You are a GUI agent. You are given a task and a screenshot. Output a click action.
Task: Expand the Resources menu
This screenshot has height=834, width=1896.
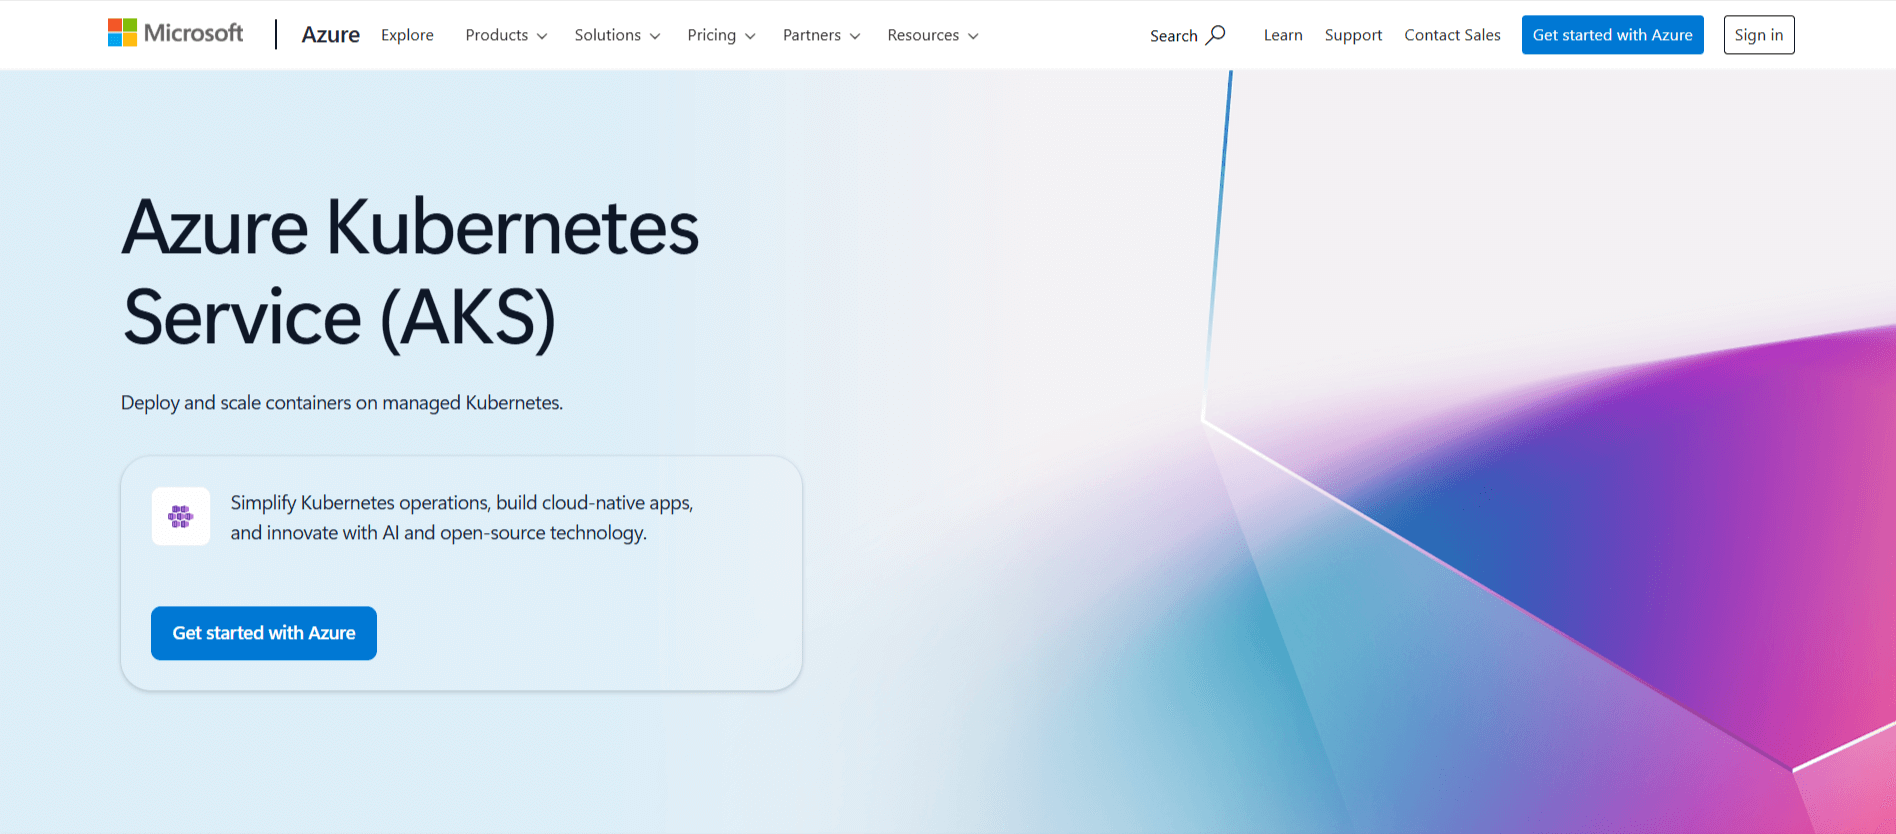(x=932, y=35)
